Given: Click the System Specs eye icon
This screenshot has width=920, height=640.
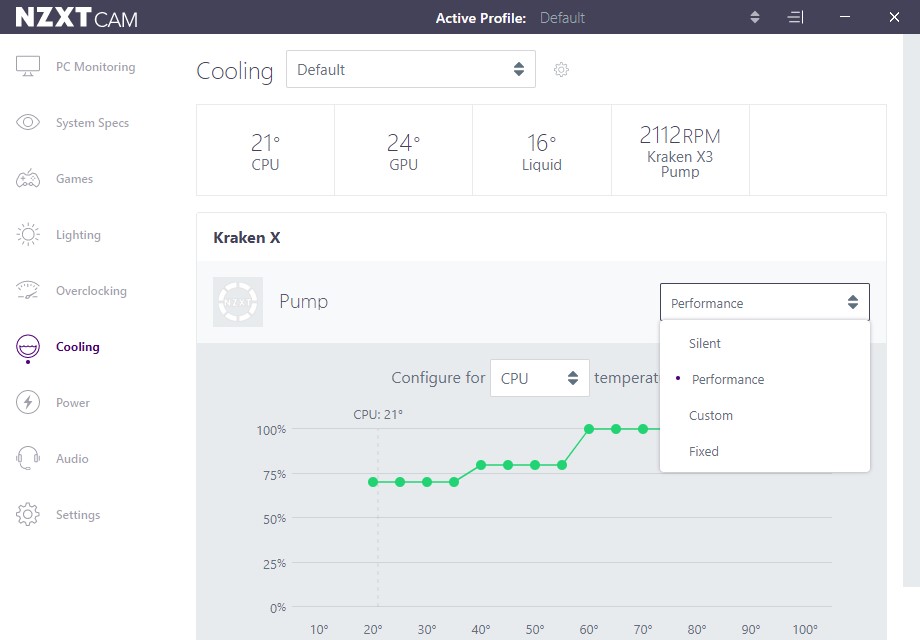Looking at the screenshot, I should [x=28, y=122].
